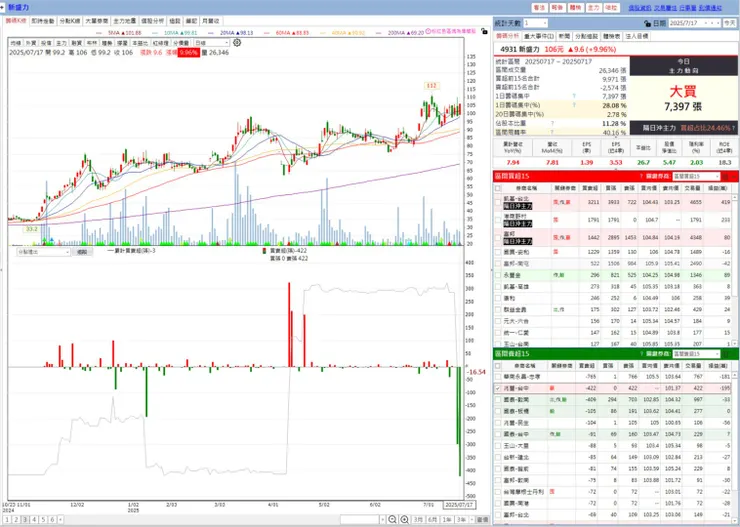Toggle 主力 indicator in chart toolbar
The image size is (740, 527).
[61, 43]
